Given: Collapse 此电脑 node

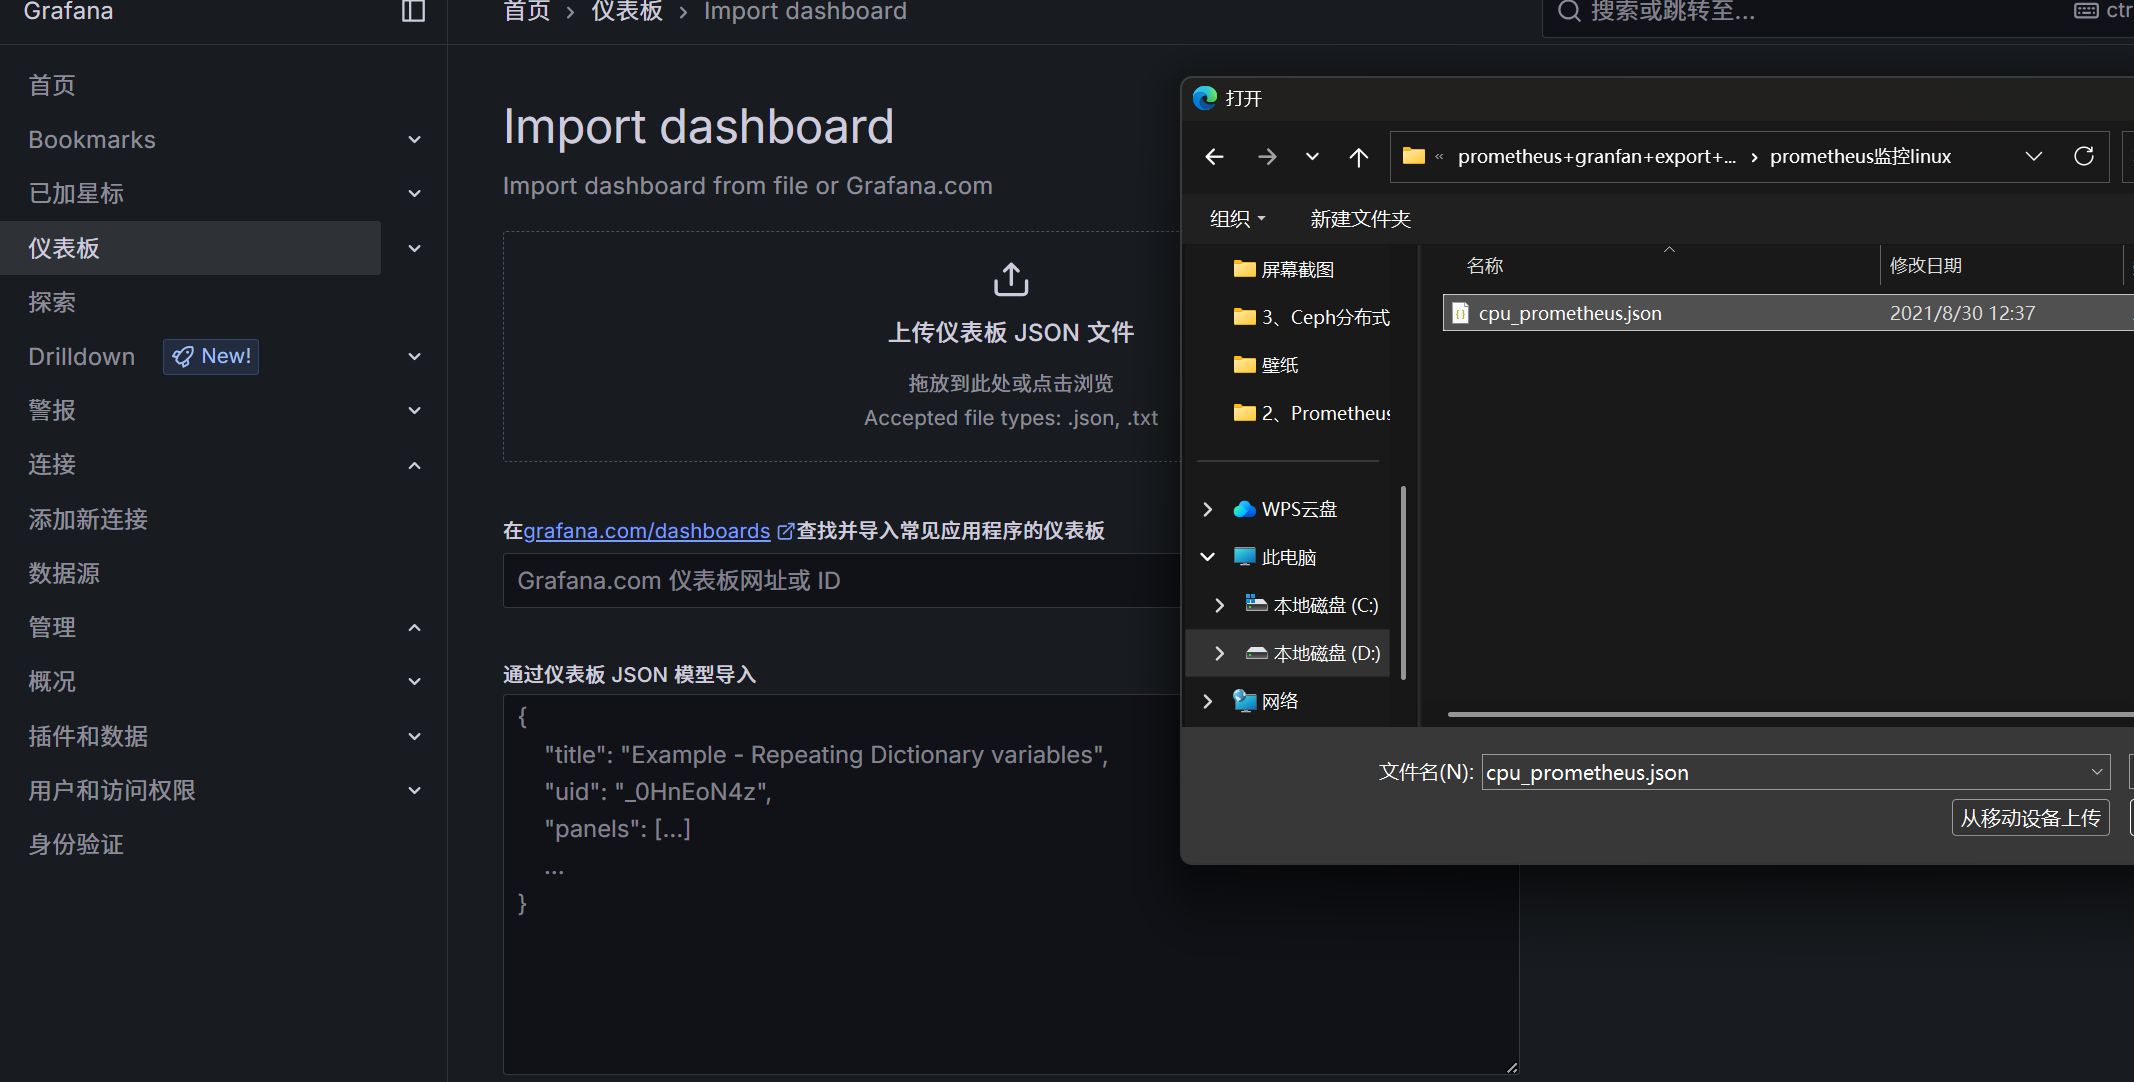Looking at the screenshot, I should pos(1207,557).
